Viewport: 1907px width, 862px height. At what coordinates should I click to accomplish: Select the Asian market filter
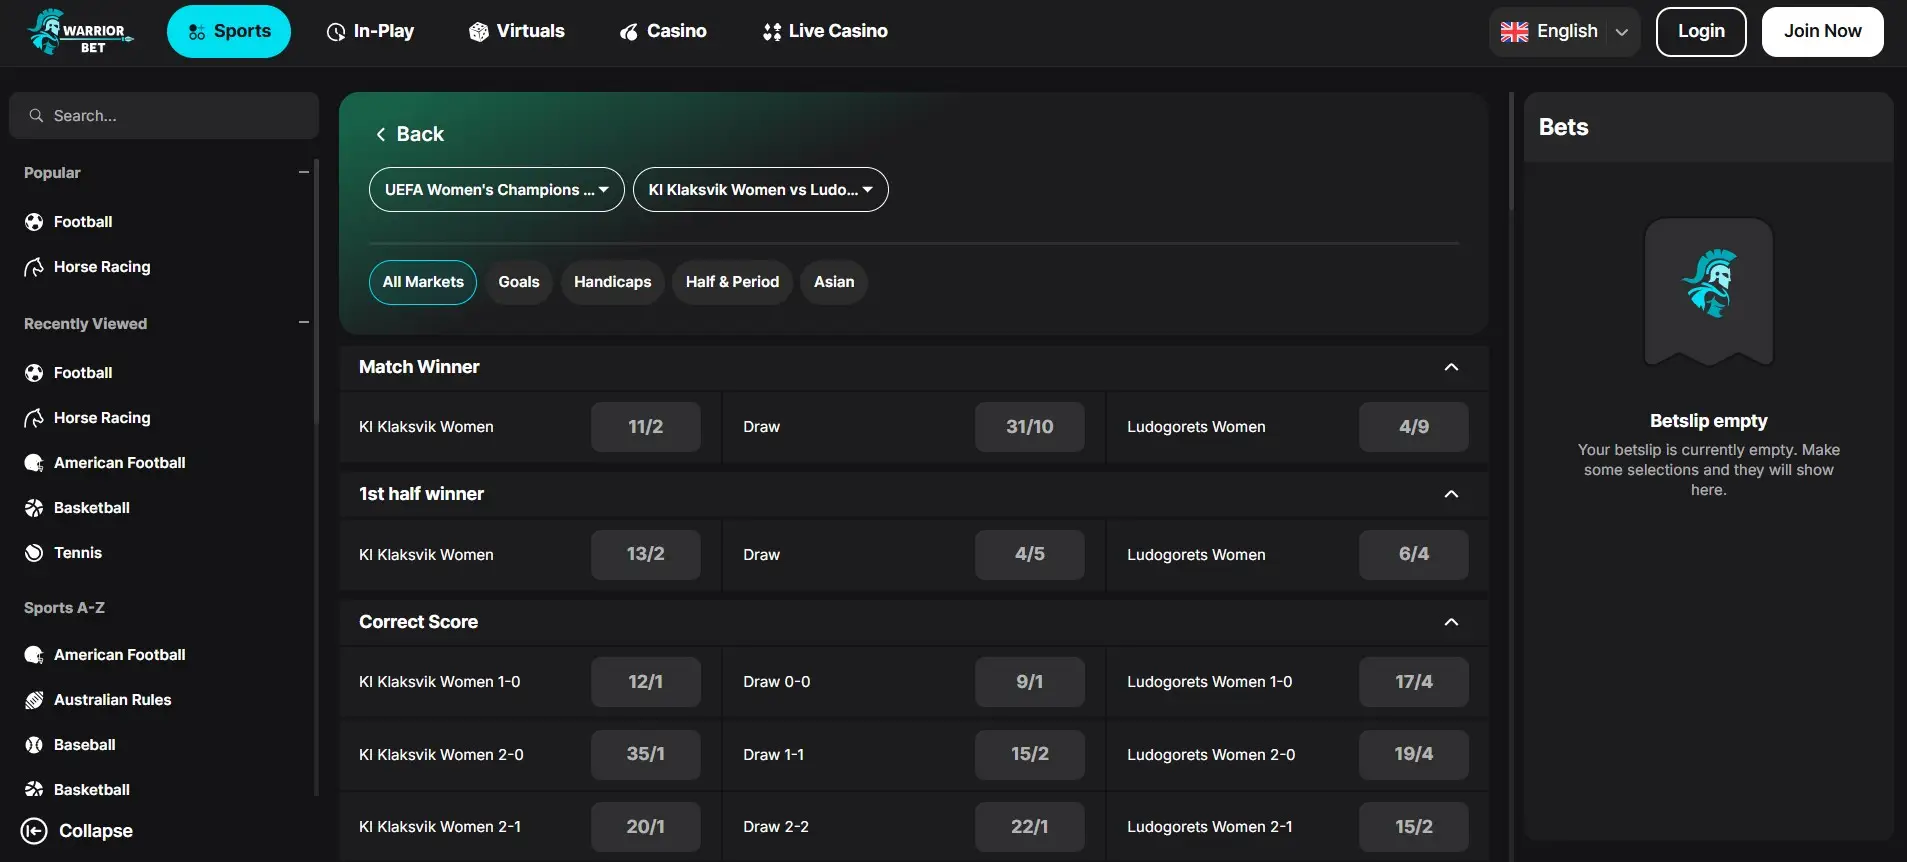834,282
